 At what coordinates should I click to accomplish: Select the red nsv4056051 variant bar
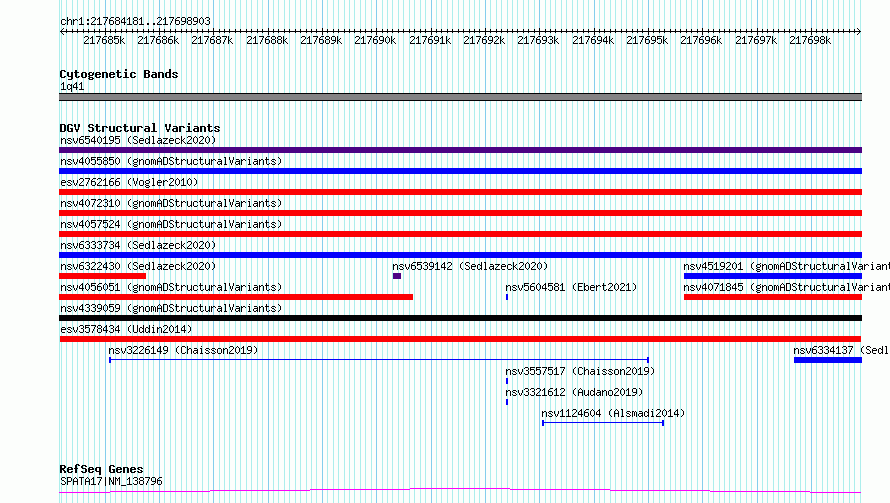[x=236, y=297]
